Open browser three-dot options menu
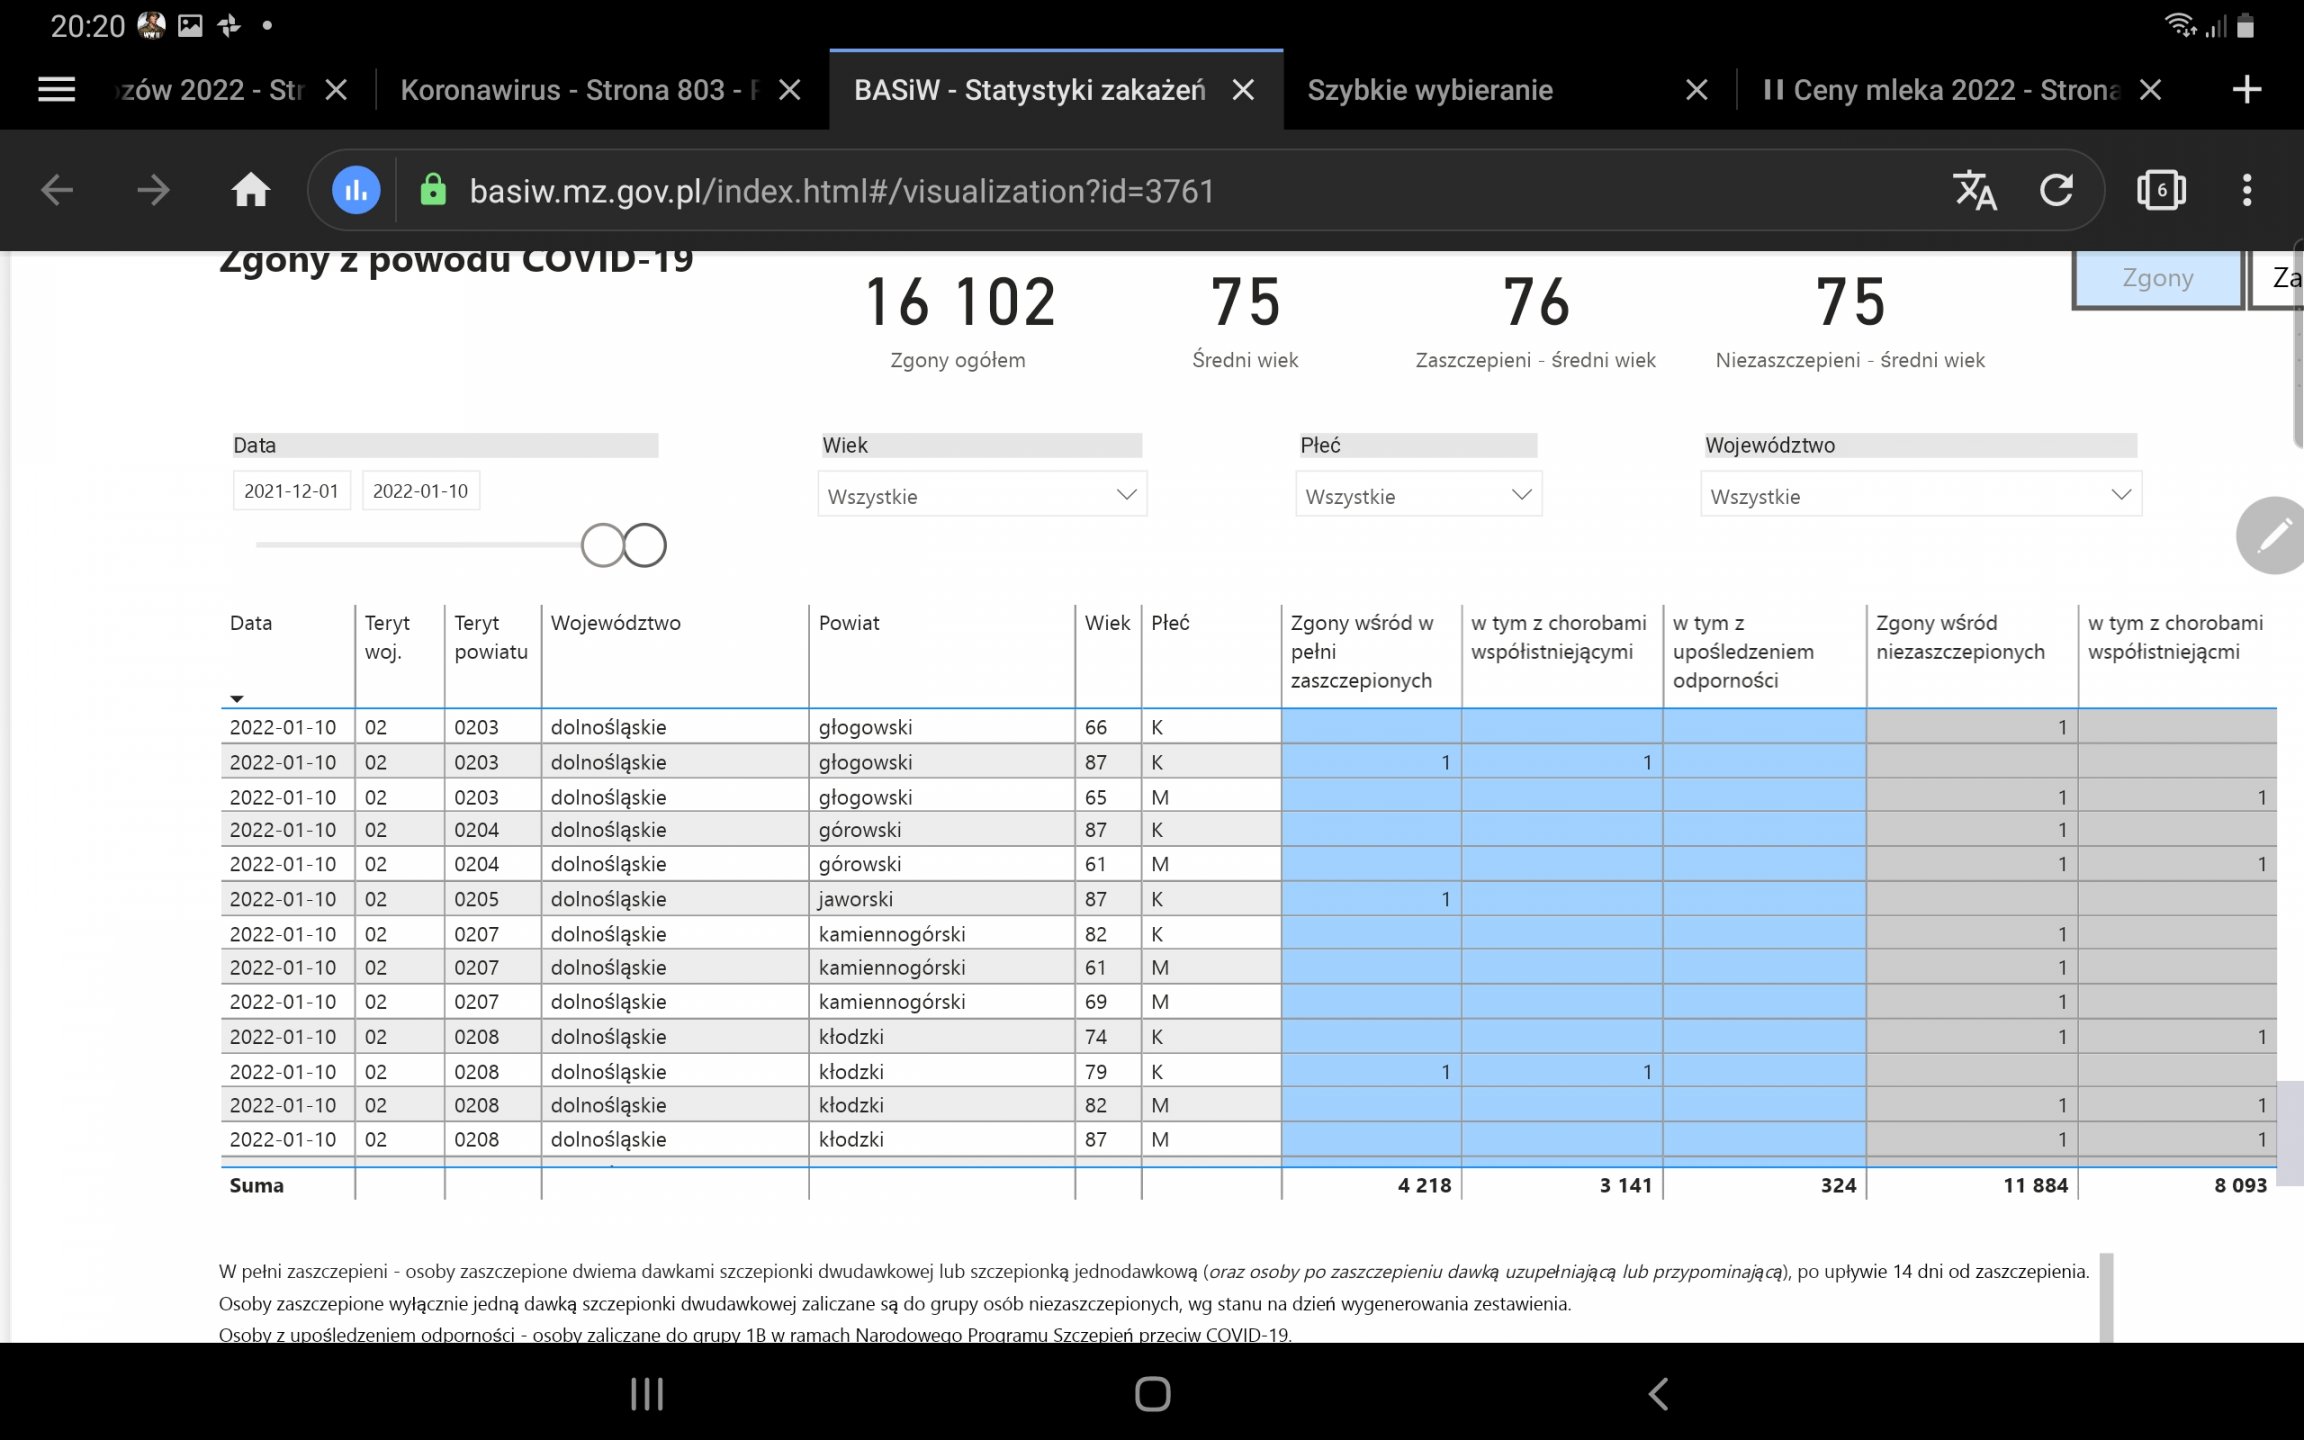Image resolution: width=2304 pixels, height=1440 pixels. (x=2247, y=190)
